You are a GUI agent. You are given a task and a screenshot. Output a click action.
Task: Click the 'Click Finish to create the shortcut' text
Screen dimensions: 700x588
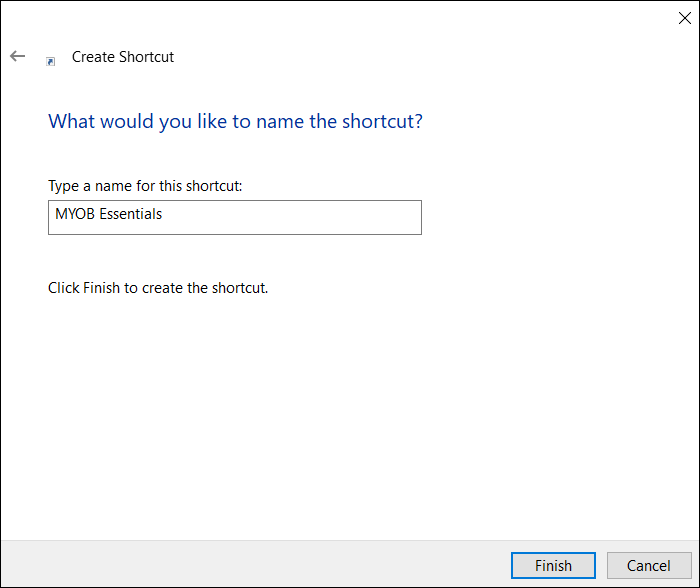pyautogui.click(x=158, y=288)
